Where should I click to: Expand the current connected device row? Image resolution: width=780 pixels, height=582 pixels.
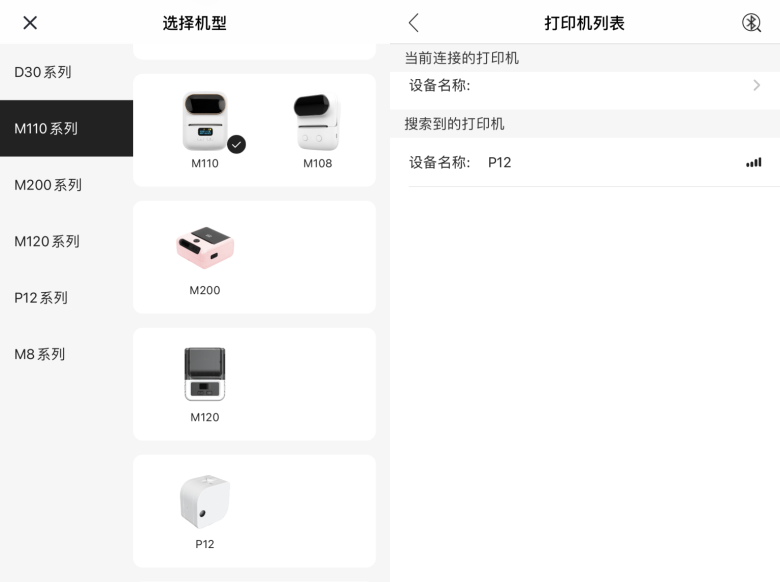[x=585, y=86]
